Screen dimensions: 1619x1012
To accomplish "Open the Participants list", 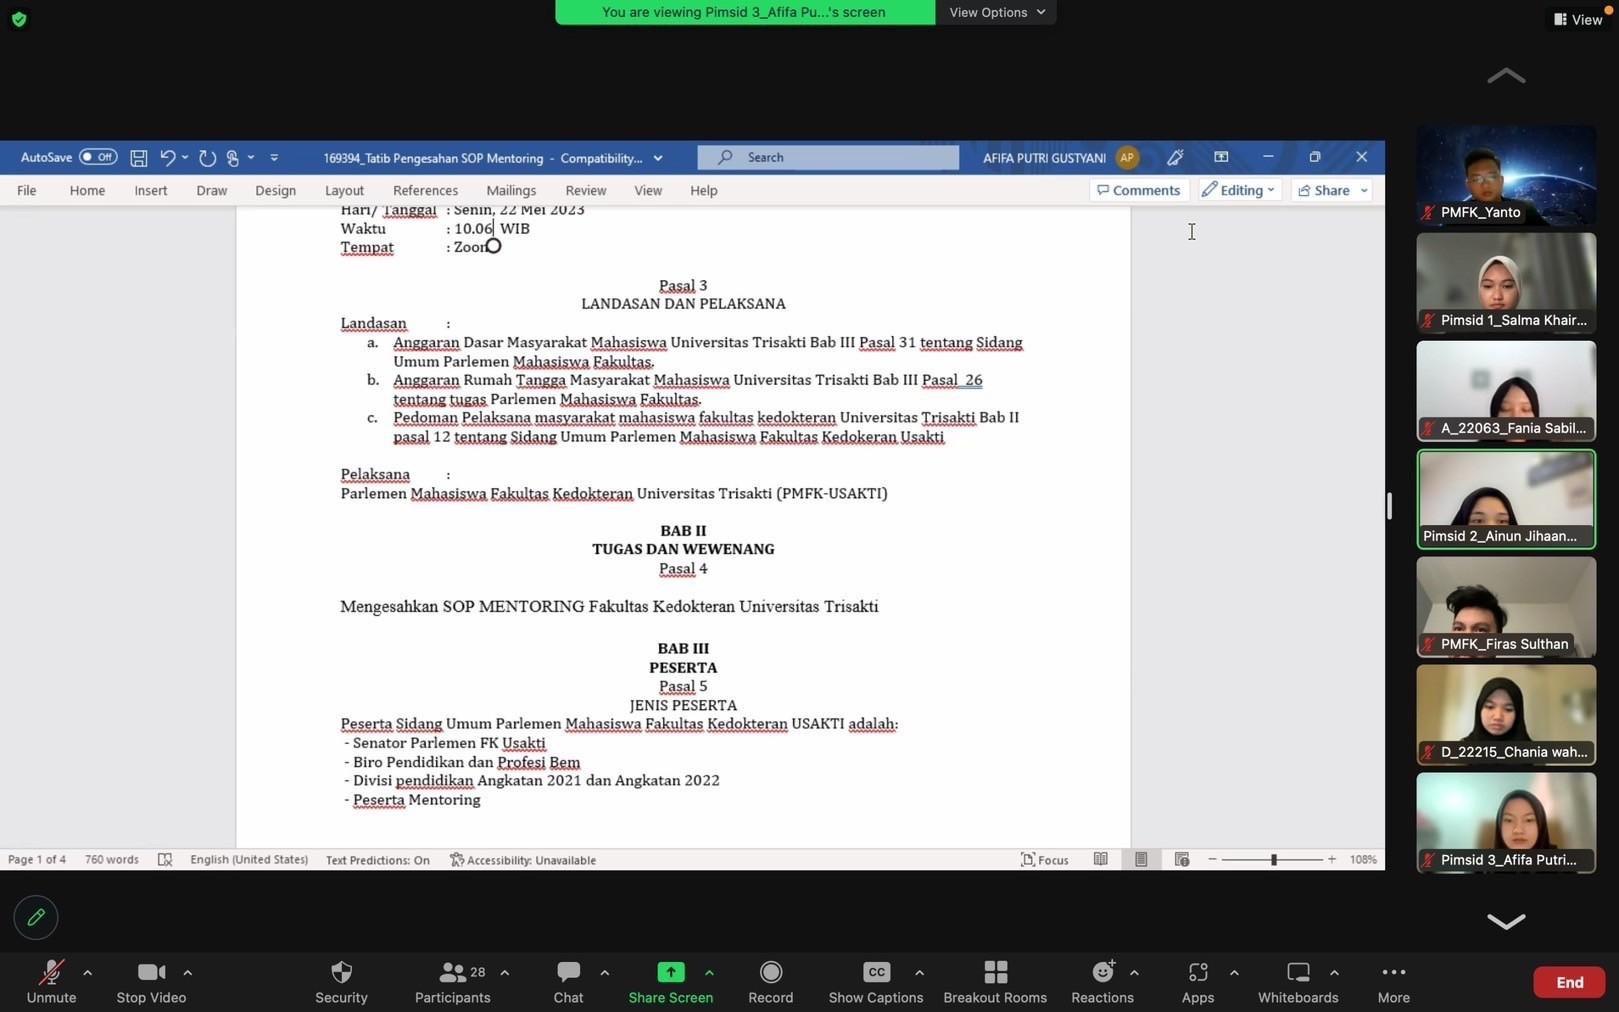I will [452, 982].
